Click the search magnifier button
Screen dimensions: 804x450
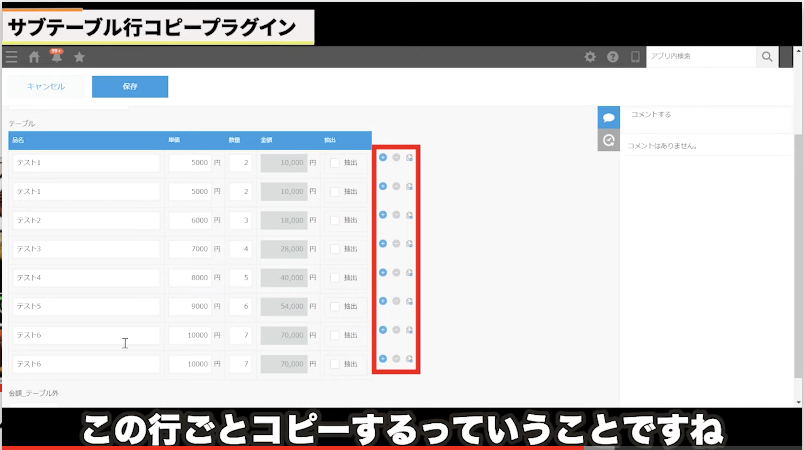click(767, 57)
